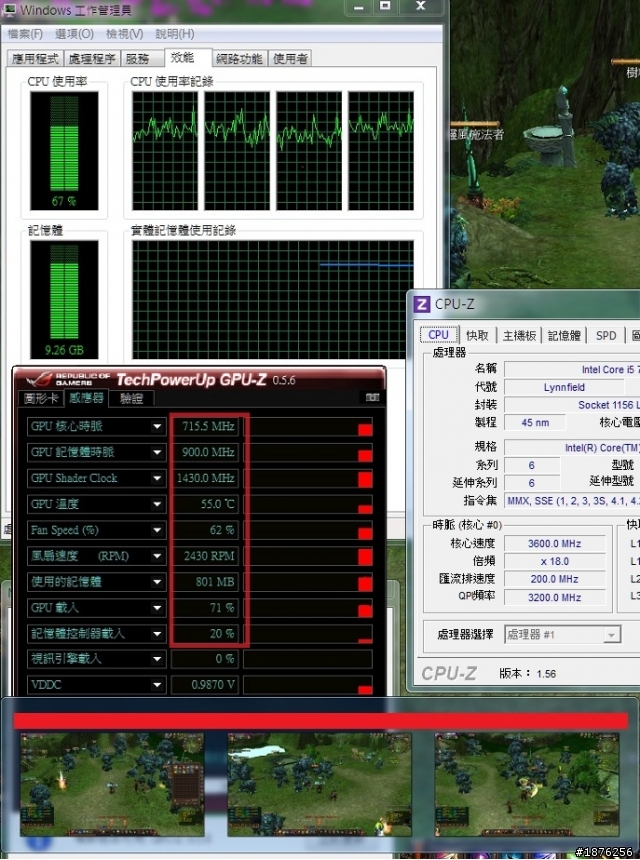Expand the GPU 核心時脈 sensor dropdown
The image size is (640, 860).
tap(157, 426)
